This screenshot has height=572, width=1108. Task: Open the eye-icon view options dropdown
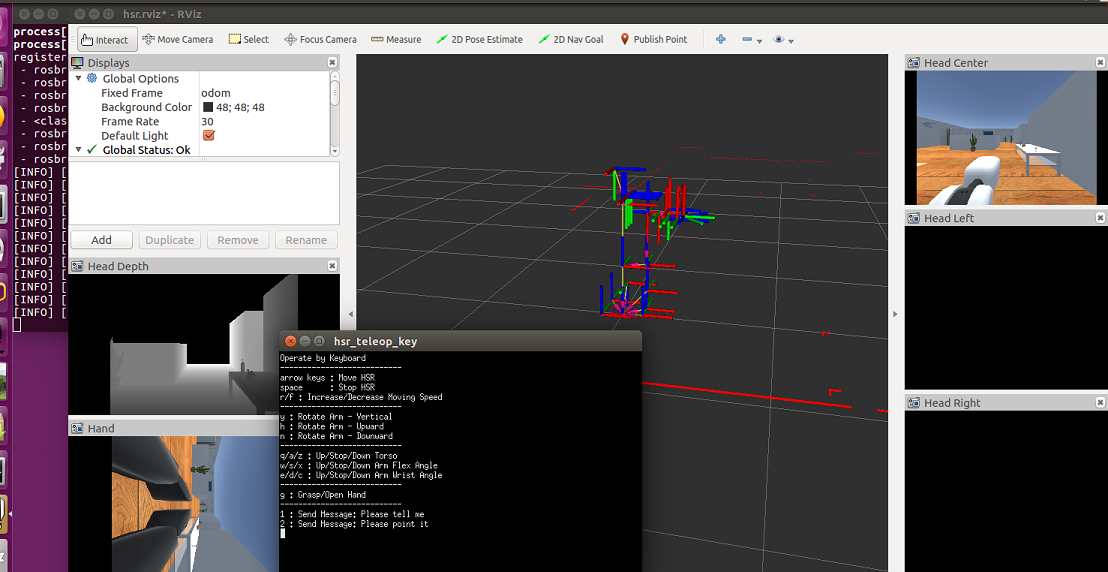tap(783, 40)
